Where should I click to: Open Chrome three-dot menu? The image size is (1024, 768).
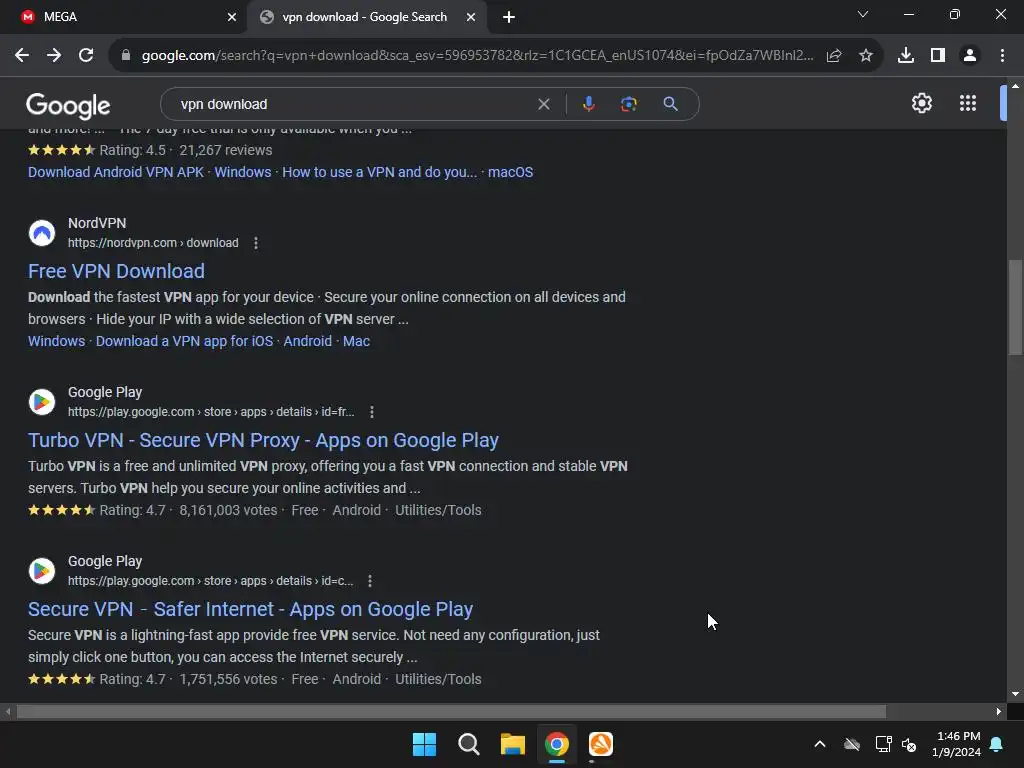click(x=1002, y=56)
